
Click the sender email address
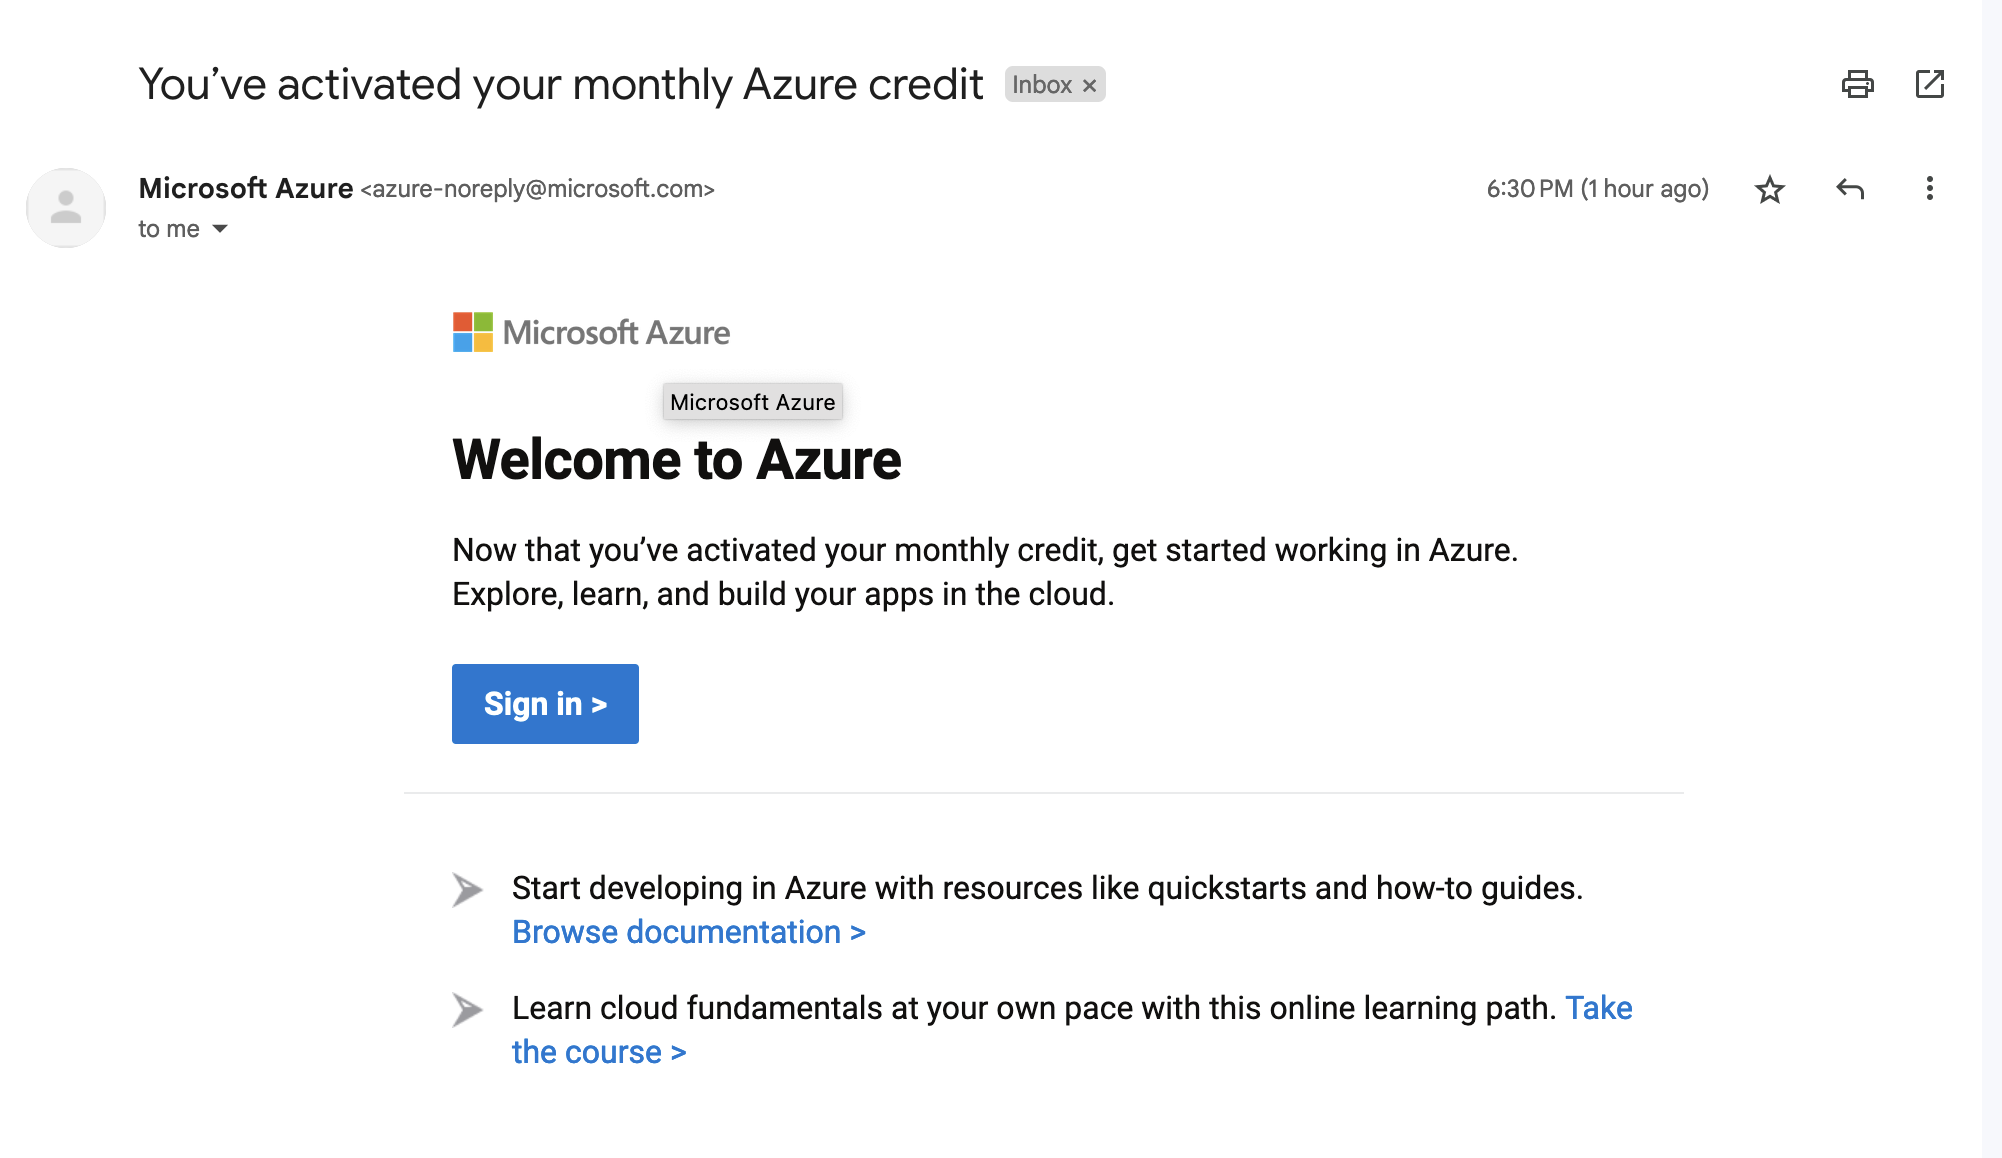tap(538, 189)
